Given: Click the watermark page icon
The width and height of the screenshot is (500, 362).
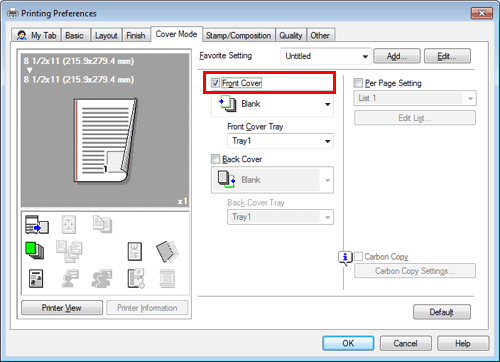Looking at the screenshot, I should pos(135,251).
